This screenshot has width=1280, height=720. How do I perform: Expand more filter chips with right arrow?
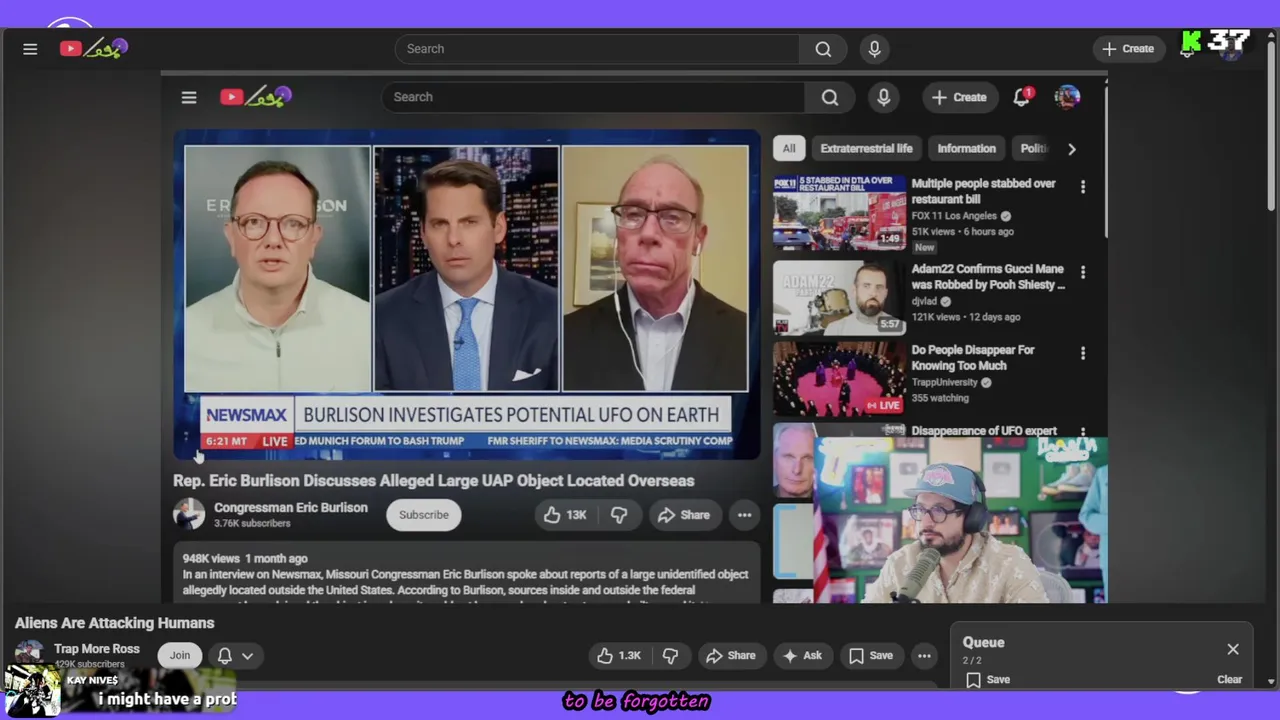pos(1071,149)
